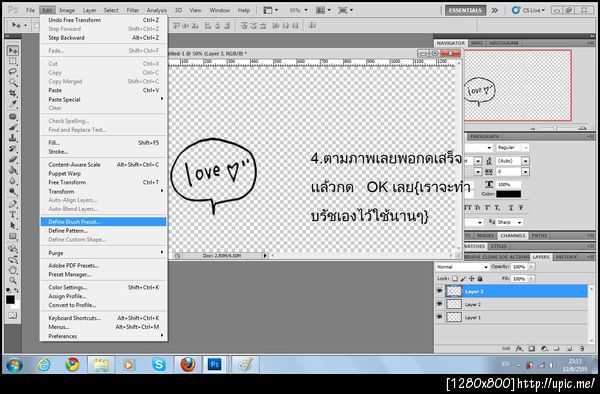Open the layer Opacity slider arrow
Screen dimensions: 600x394
[x=532, y=267]
